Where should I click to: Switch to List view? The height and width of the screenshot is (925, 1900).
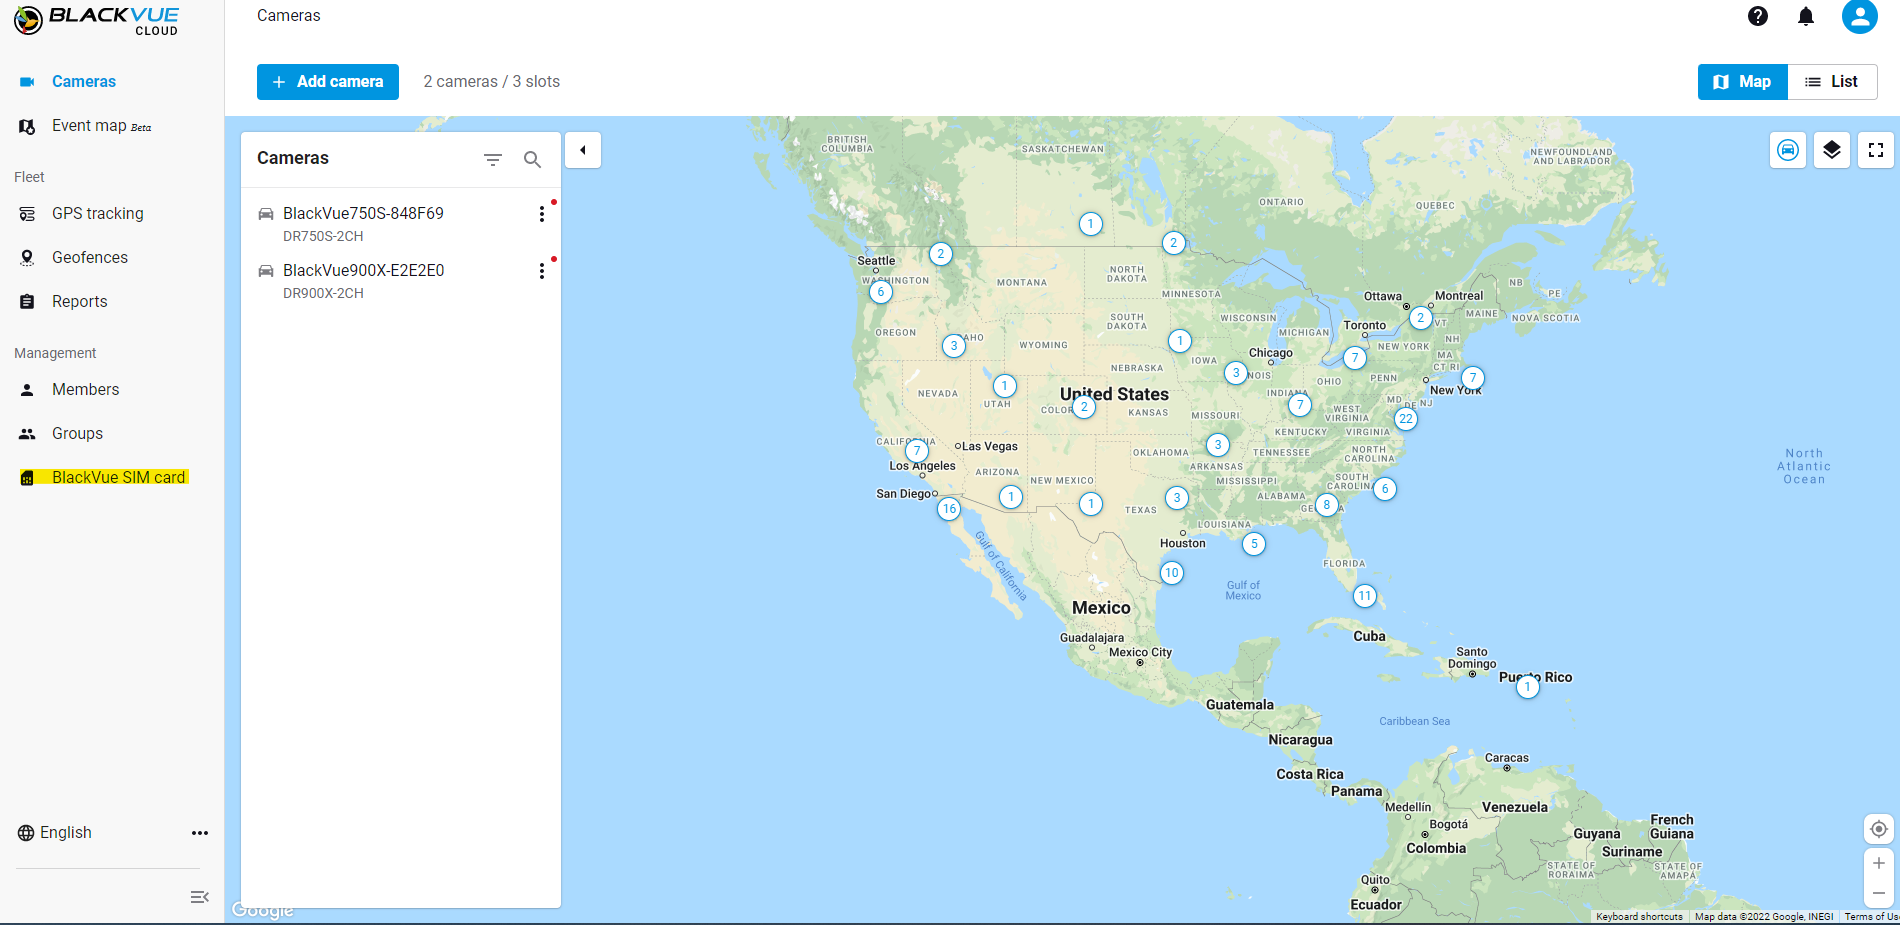1832,82
